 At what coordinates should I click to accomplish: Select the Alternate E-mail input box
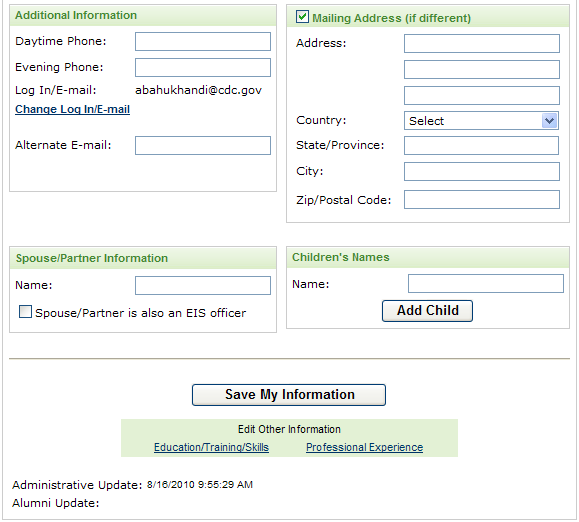[x=203, y=145]
